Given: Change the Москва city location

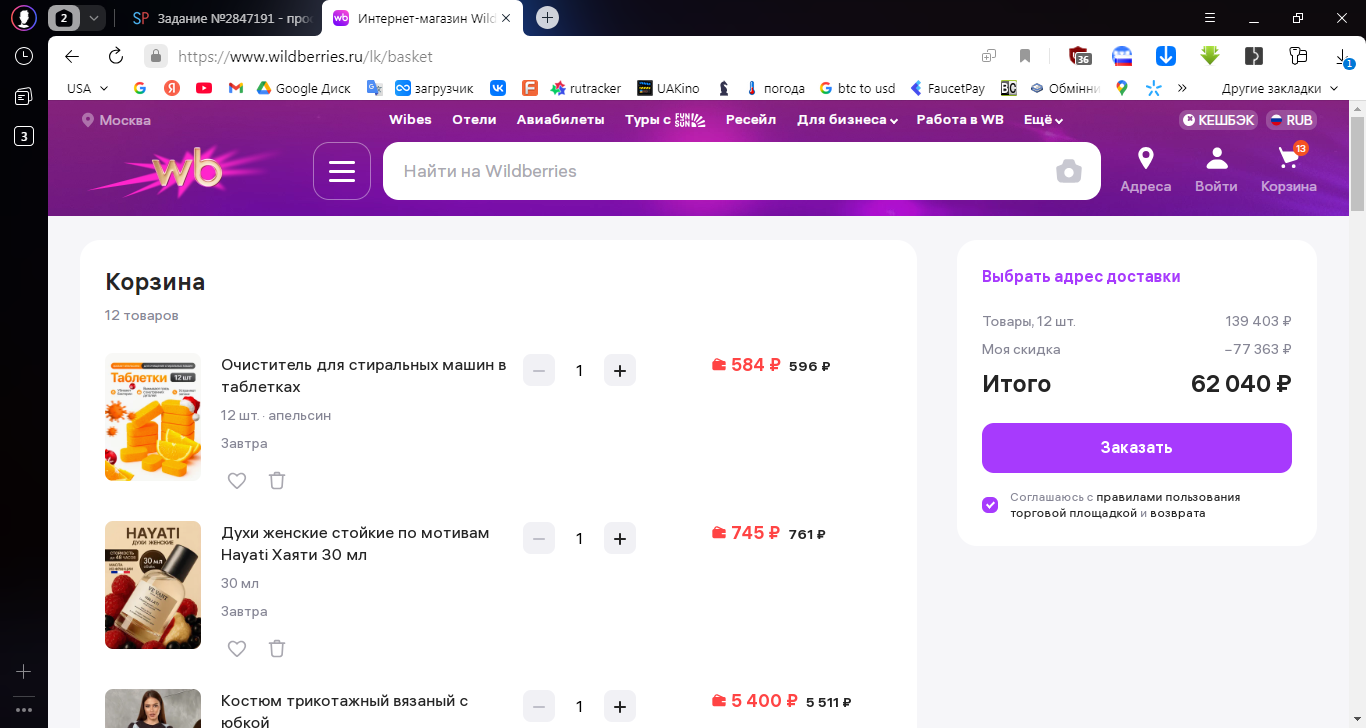Looking at the screenshot, I should pos(116,120).
